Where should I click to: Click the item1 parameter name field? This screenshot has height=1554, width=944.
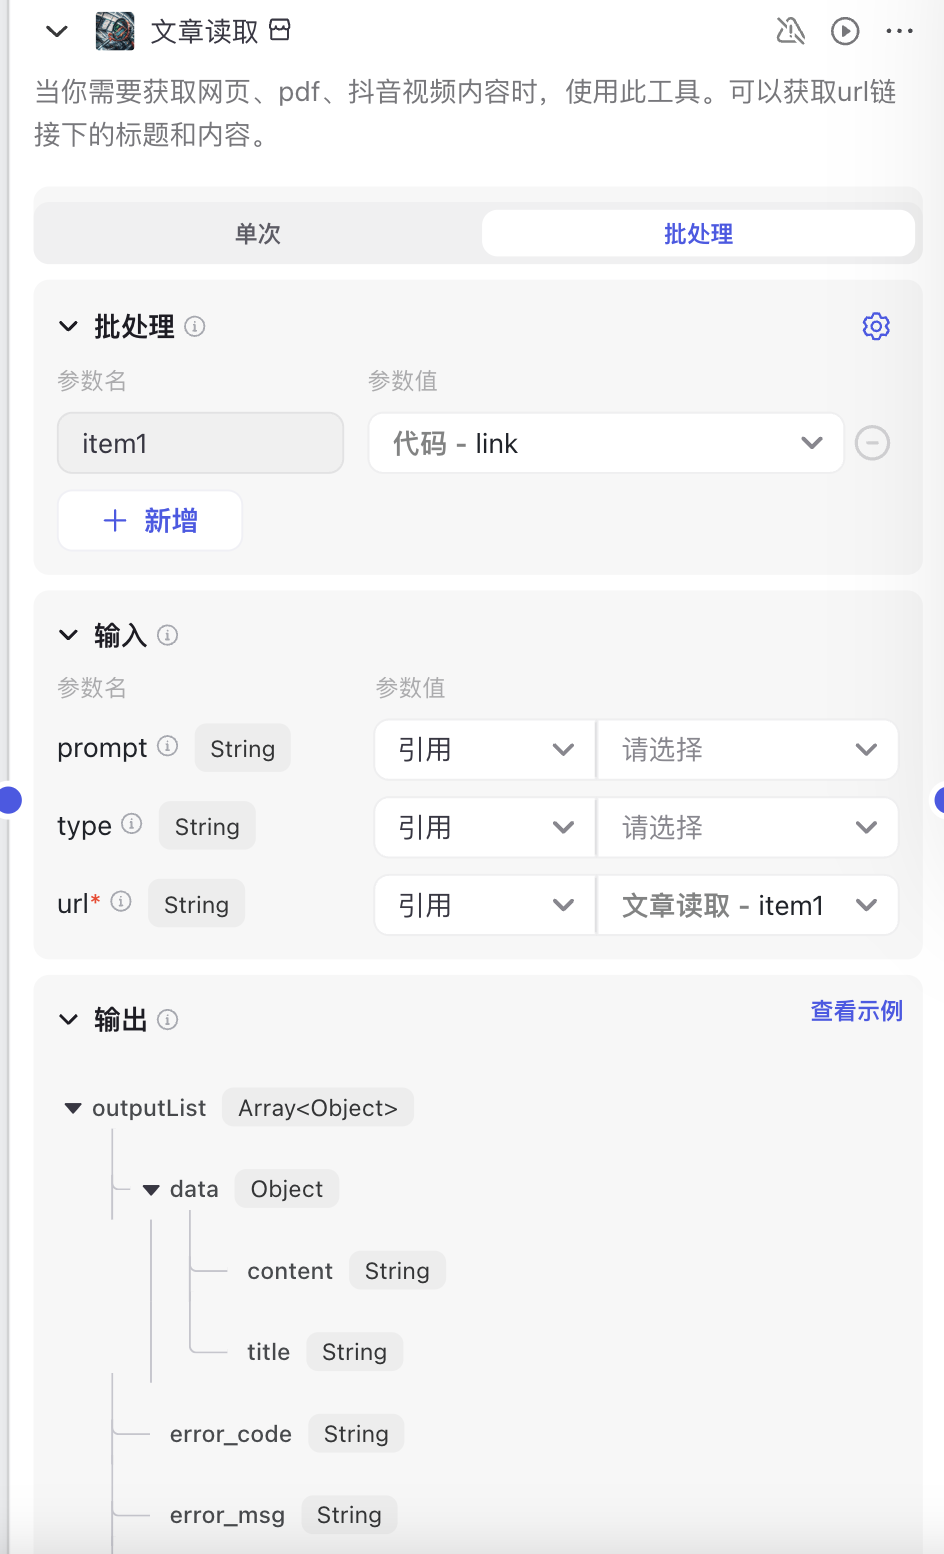click(x=200, y=443)
